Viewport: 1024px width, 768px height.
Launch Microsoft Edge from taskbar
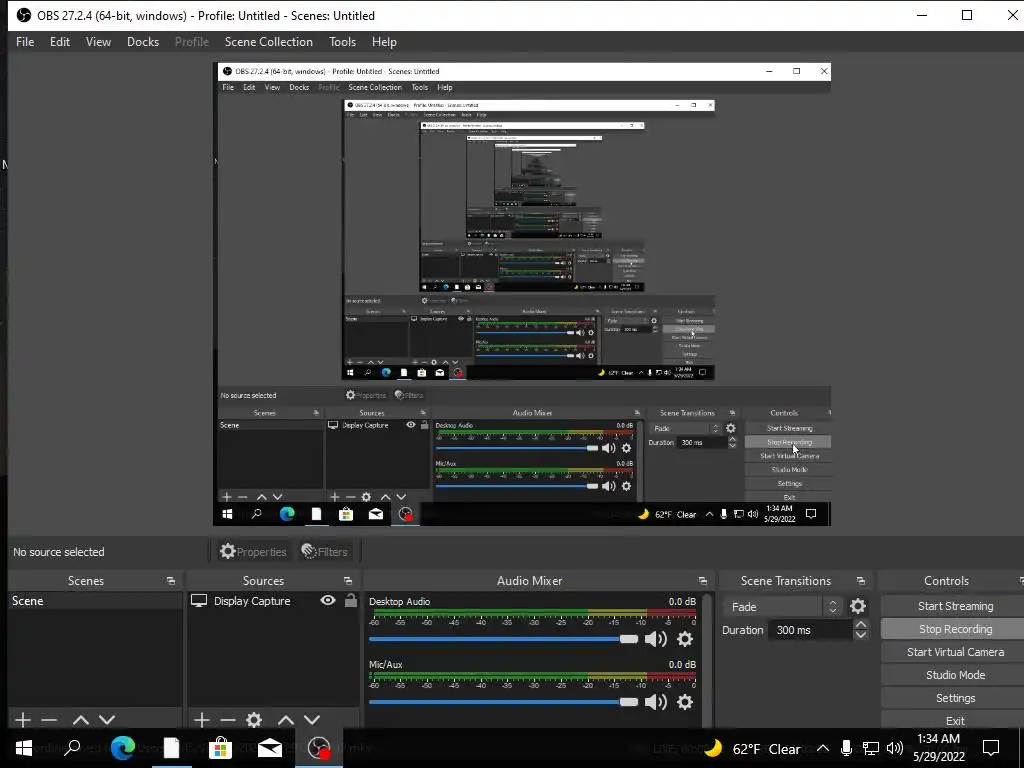pos(122,748)
